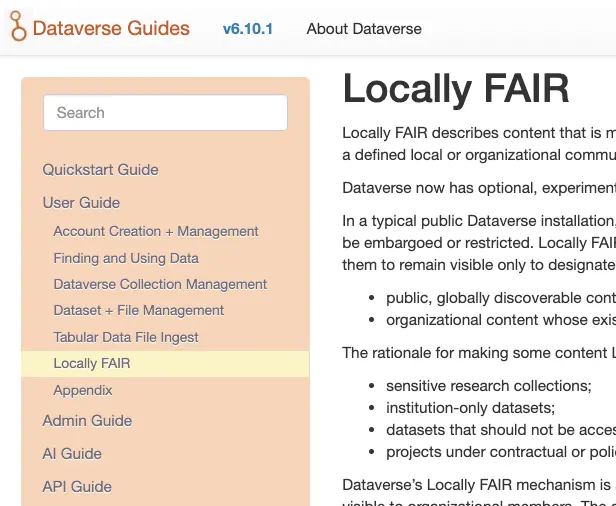Open the Quickstart Guide sidebar link
The image size is (616, 506).
pyautogui.click(x=101, y=170)
